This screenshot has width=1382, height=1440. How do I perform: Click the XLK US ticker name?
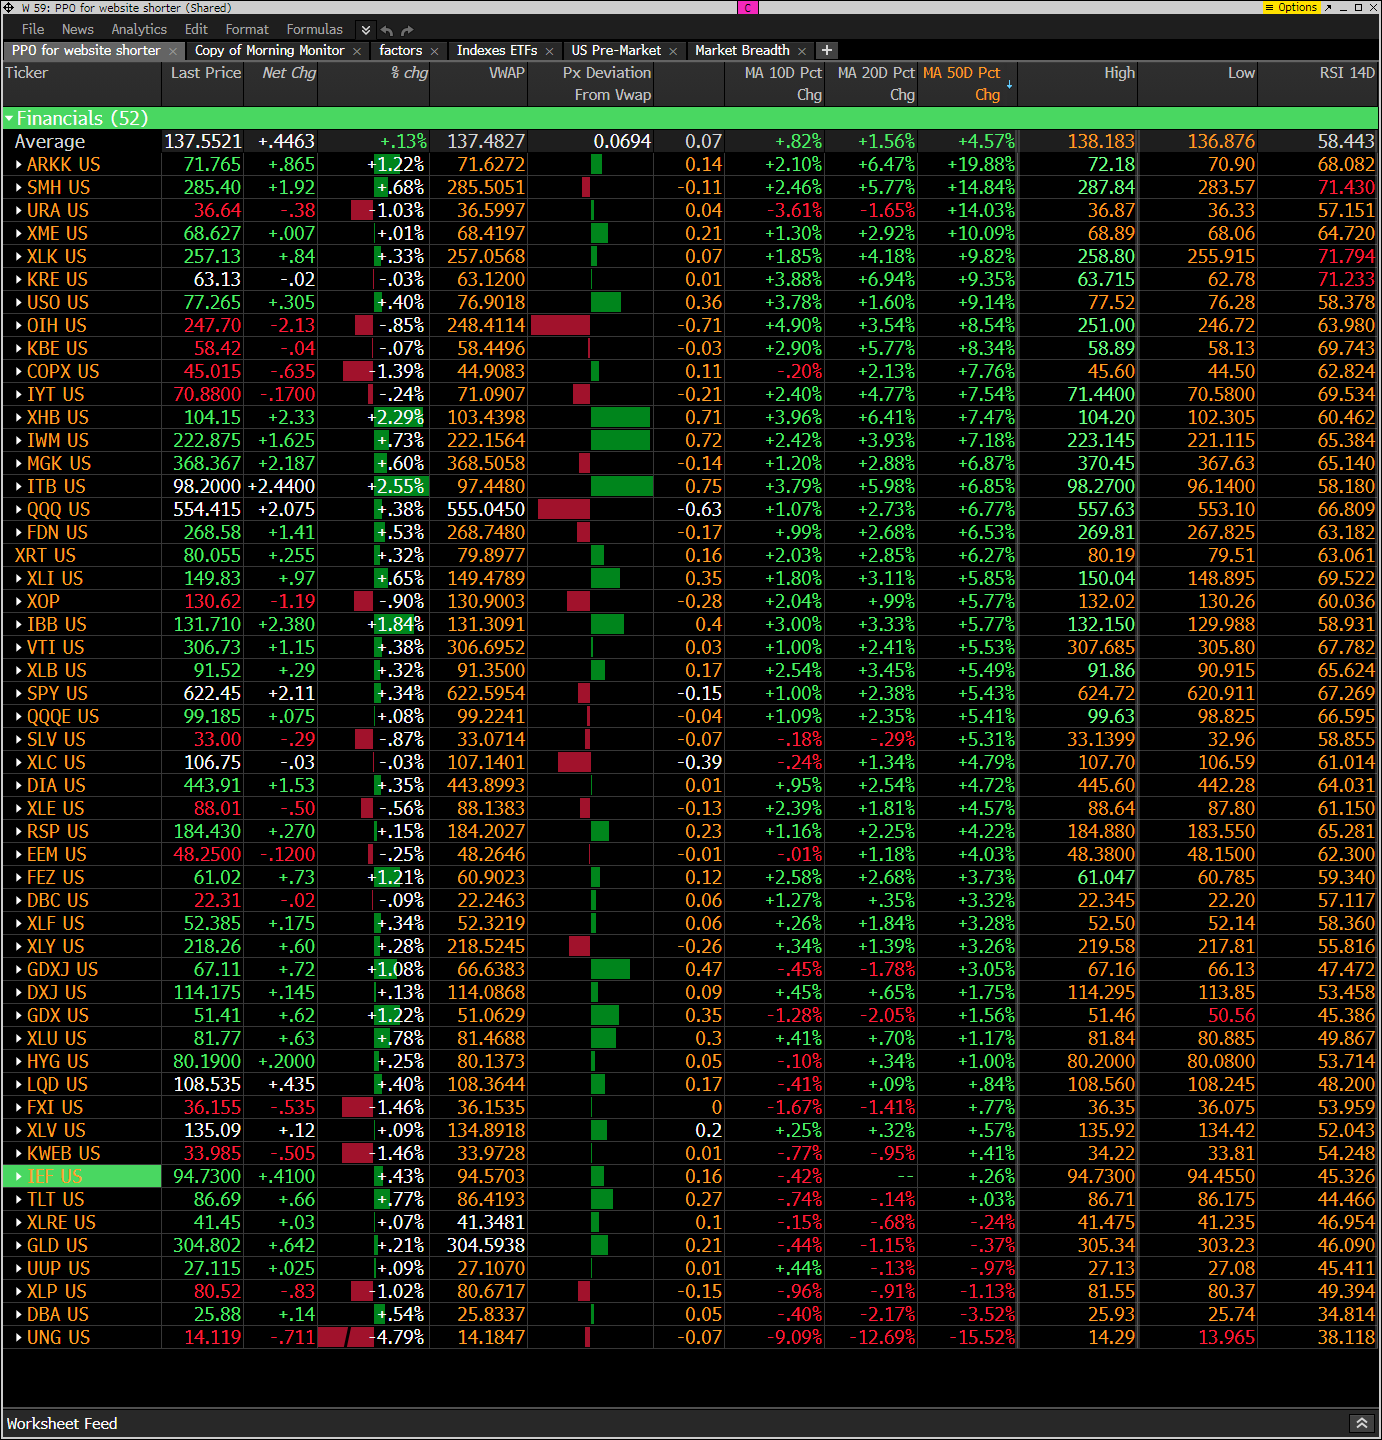[56, 257]
